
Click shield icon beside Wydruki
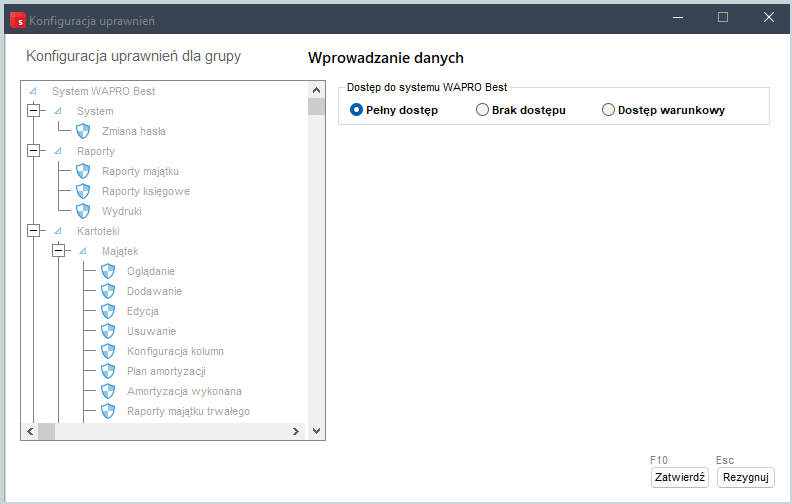pyautogui.click(x=83, y=211)
